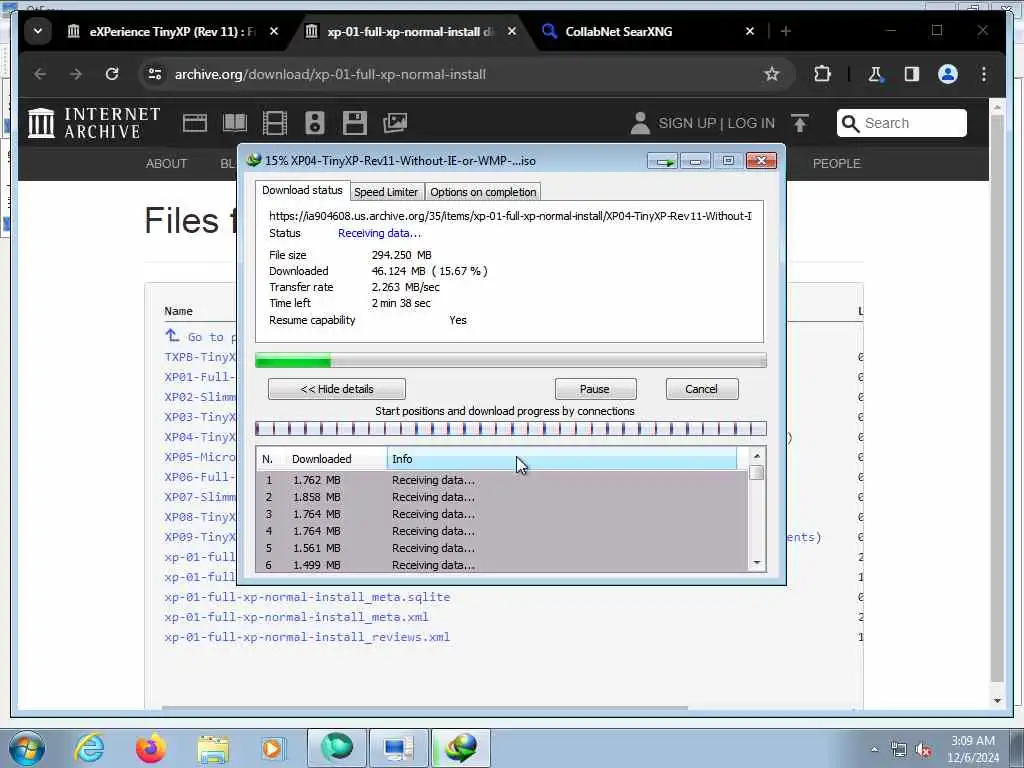Select the Speed Limiter tab
The width and height of the screenshot is (1024, 768).
386,192
